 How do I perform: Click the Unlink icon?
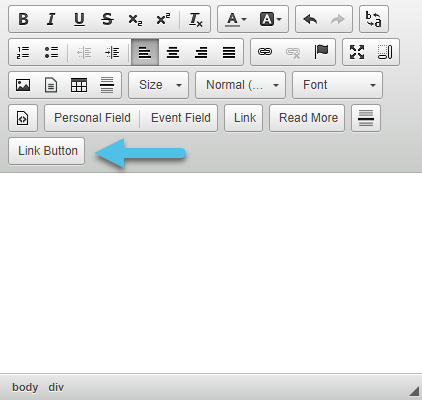click(x=293, y=52)
